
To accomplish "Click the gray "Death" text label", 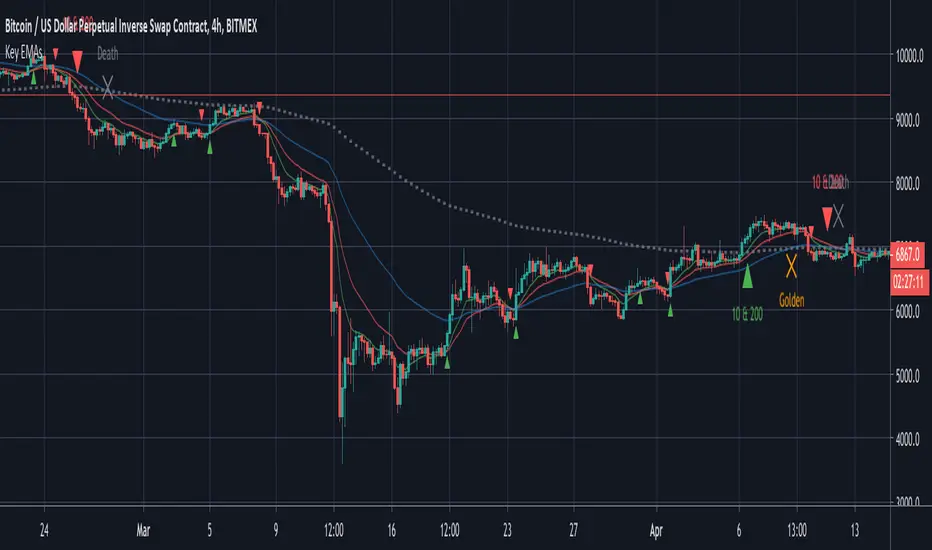I will 108,56.
